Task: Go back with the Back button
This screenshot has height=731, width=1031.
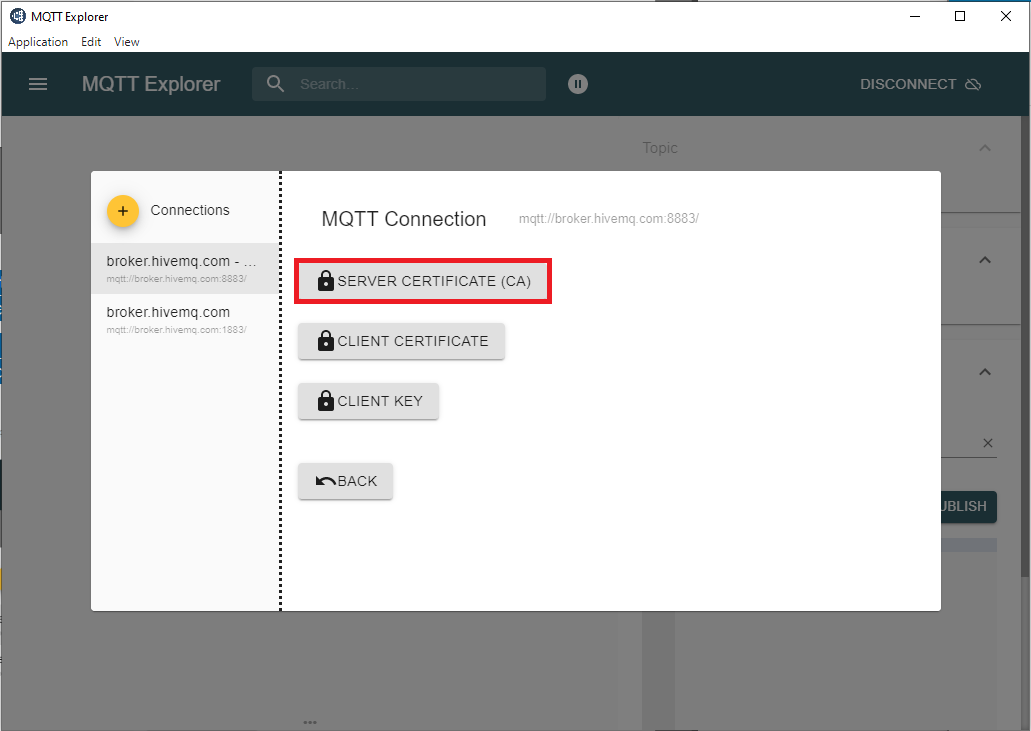Action: (x=345, y=481)
